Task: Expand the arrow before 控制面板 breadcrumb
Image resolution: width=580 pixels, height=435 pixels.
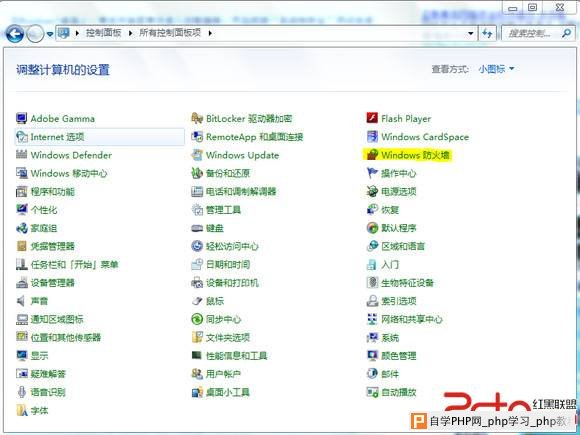Action: 77,33
